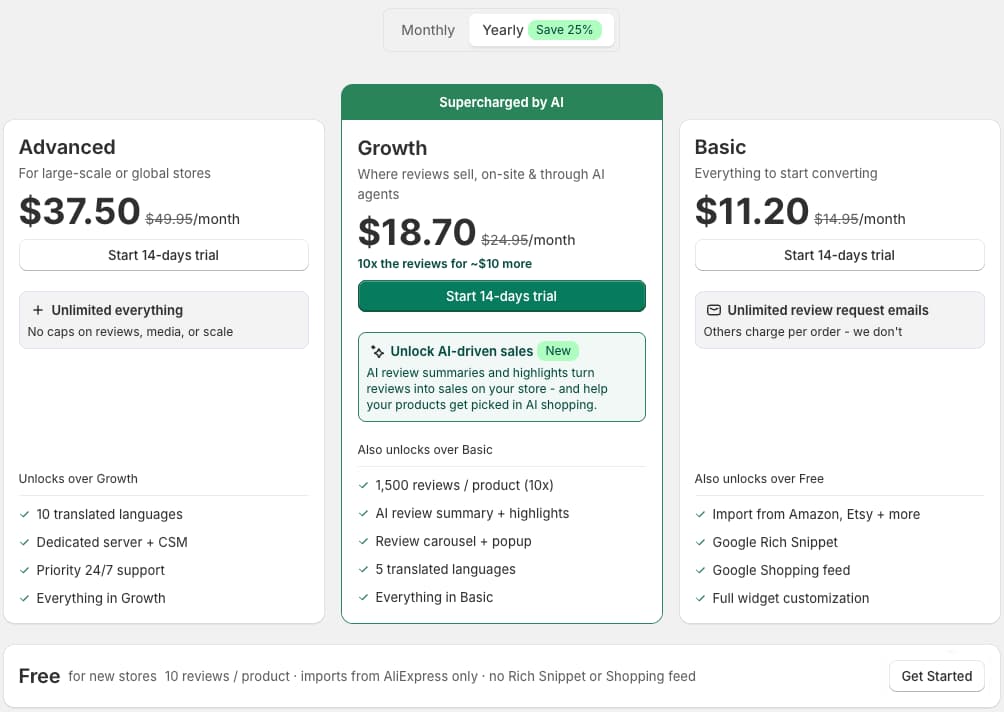Switch billing to Monthly
This screenshot has height=712, width=1004.
tap(428, 30)
